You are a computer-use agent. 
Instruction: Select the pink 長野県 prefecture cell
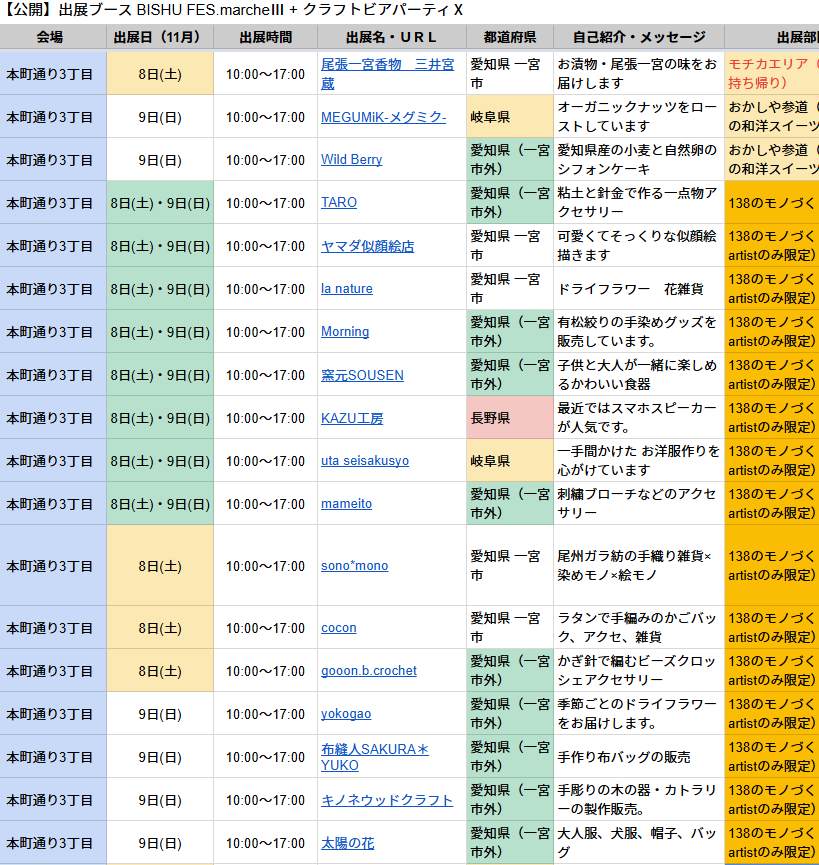(509, 418)
